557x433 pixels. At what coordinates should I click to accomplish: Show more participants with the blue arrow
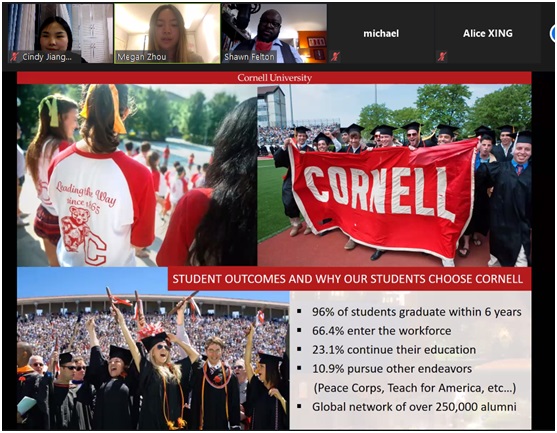point(553,33)
